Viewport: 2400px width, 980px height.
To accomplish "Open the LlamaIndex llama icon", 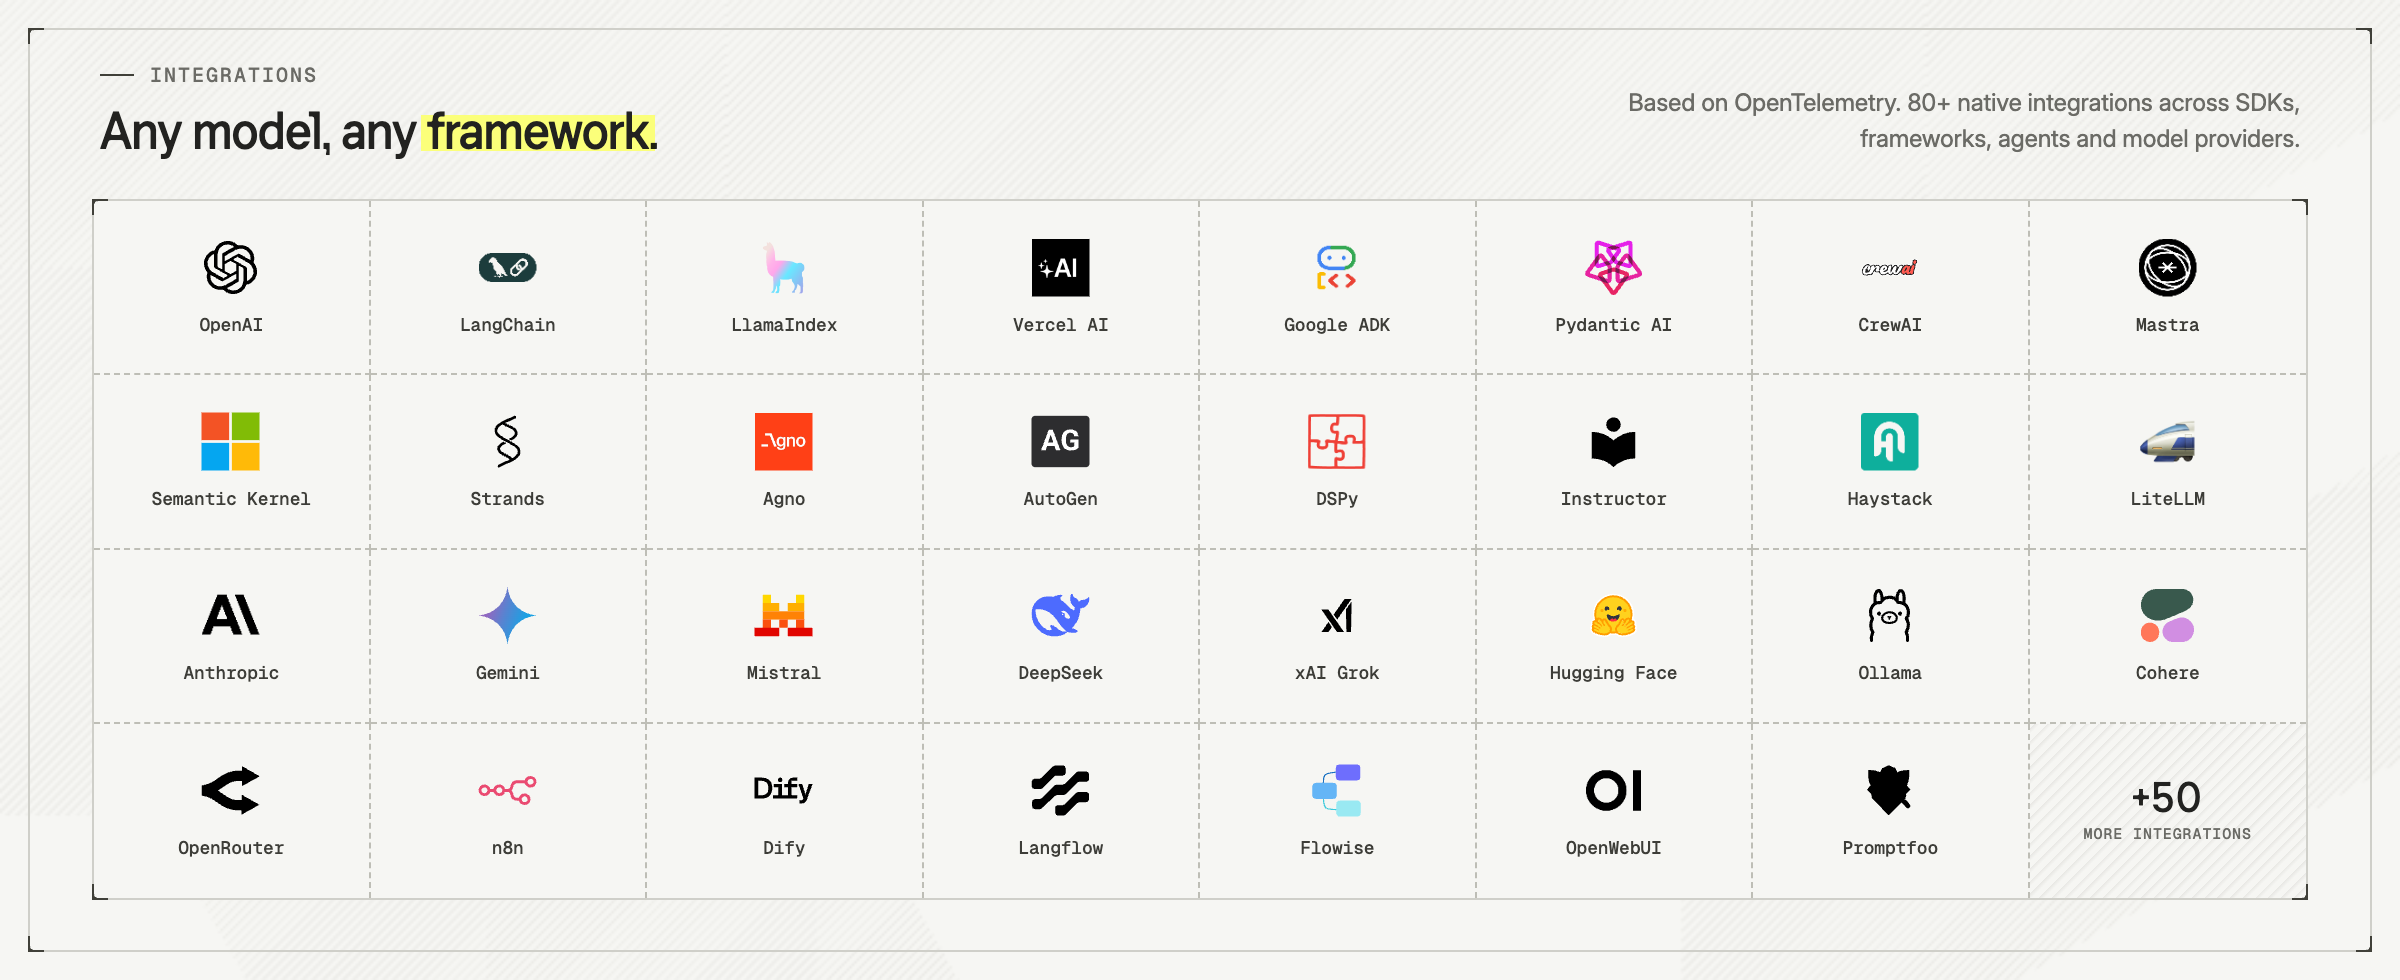I will pos(784,267).
